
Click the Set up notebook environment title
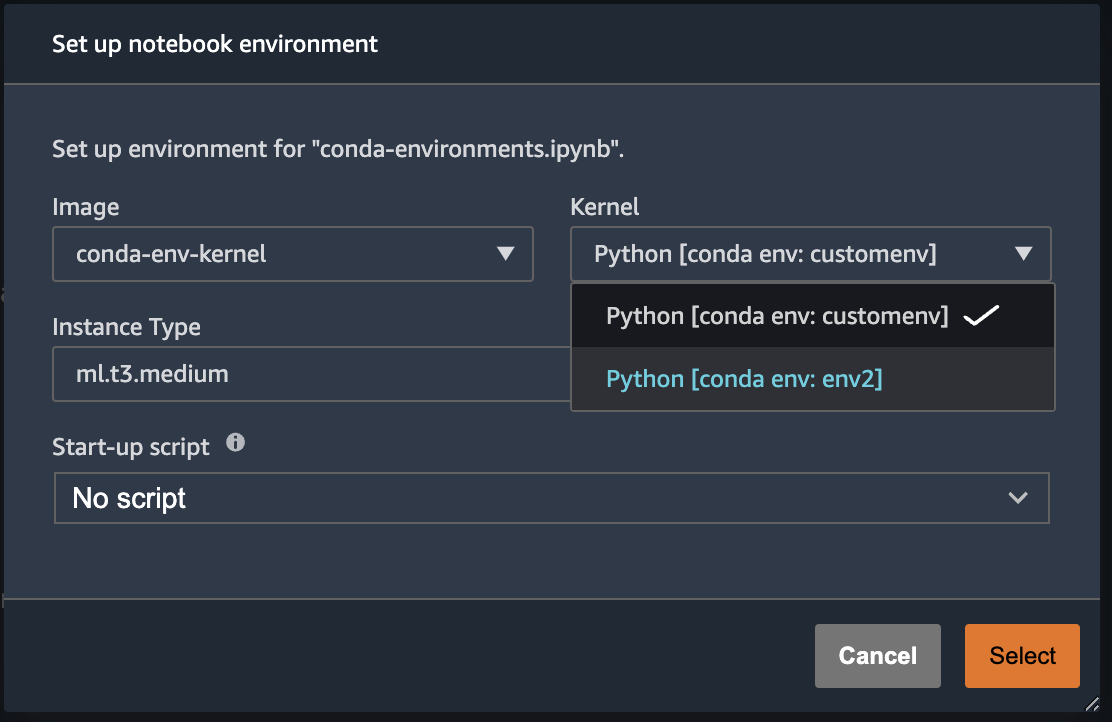click(x=215, y=44)
